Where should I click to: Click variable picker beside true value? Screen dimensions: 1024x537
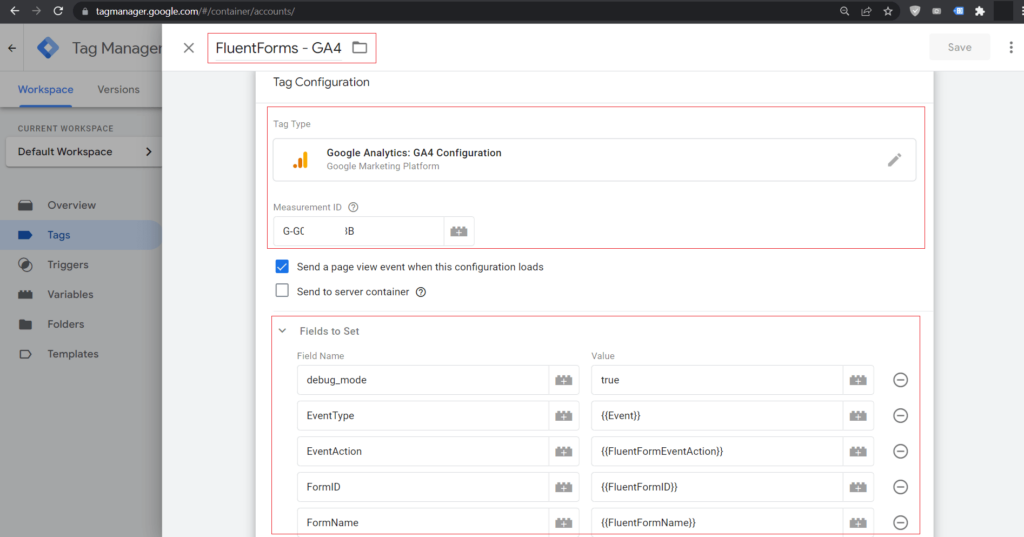(x=858, y=380)
